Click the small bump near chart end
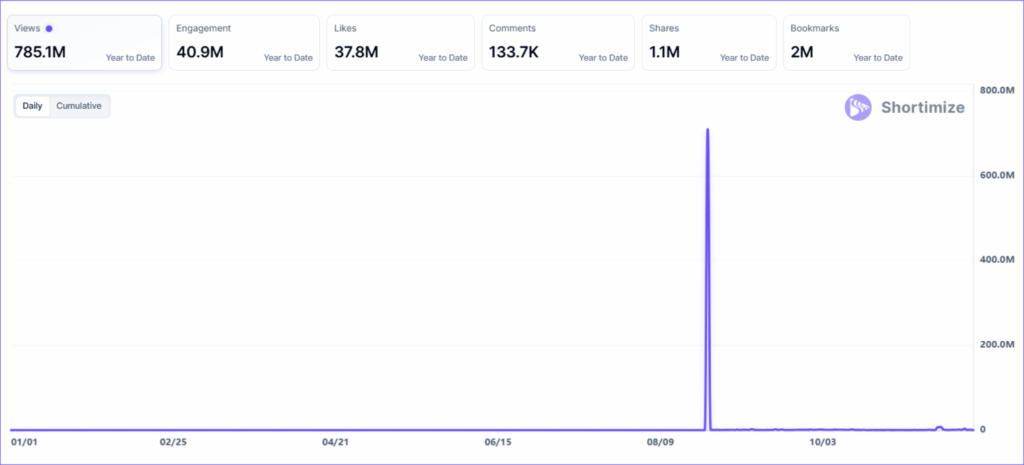 point(939,427)
